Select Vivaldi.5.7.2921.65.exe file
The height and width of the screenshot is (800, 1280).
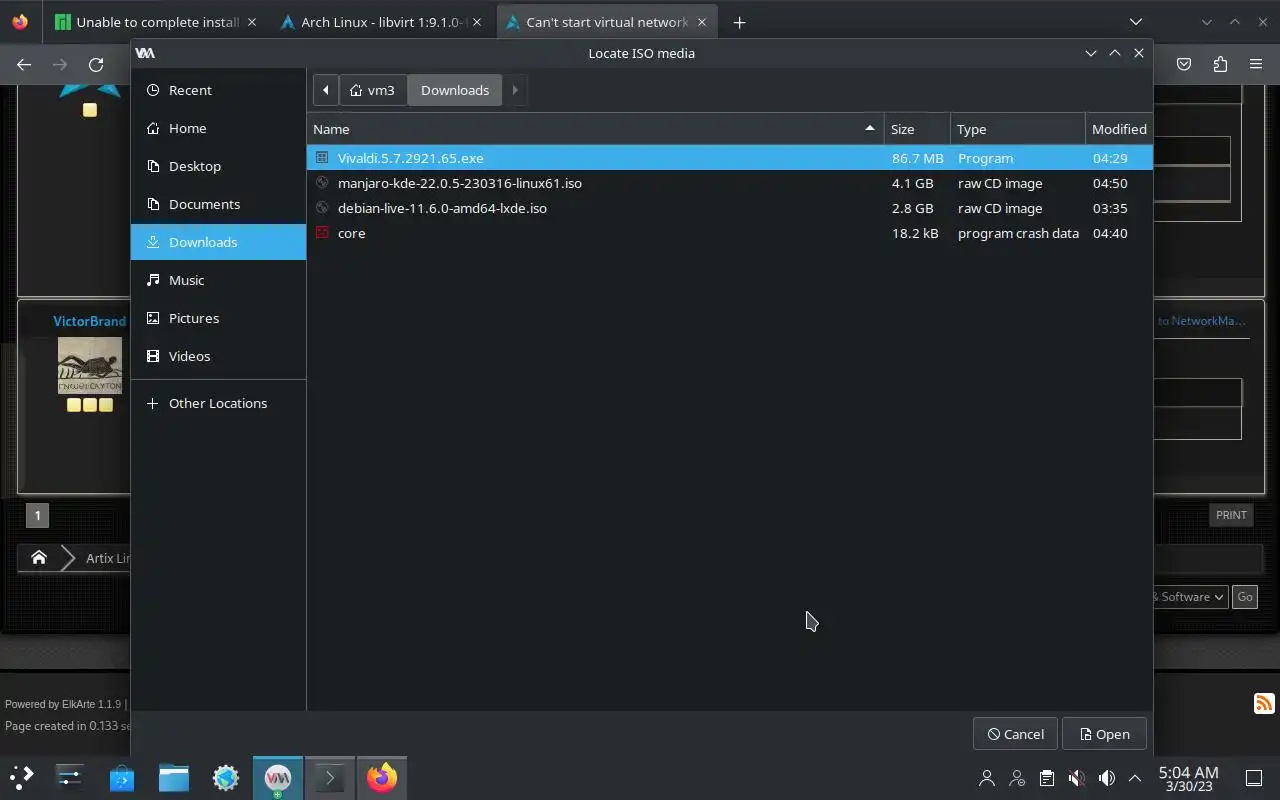[729, 158]
